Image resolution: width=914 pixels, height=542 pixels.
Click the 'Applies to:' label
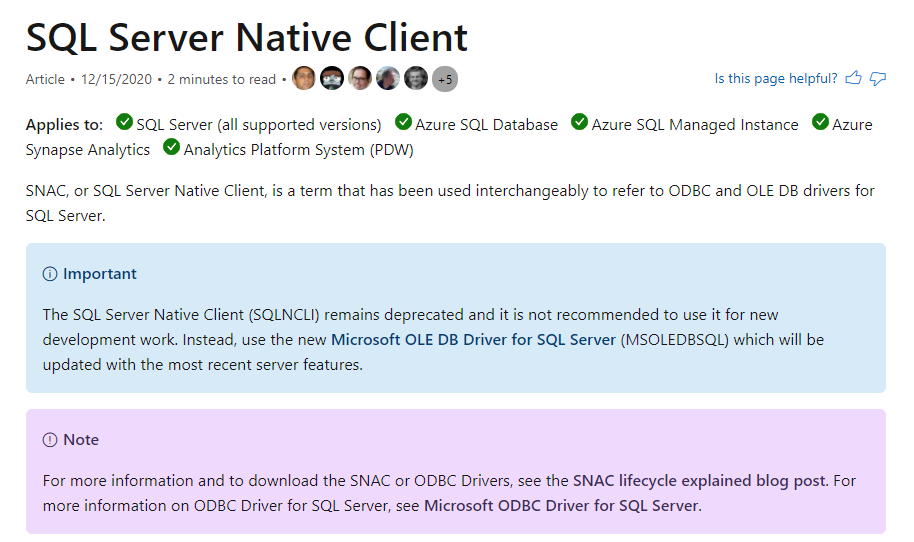tap(64, 125)
